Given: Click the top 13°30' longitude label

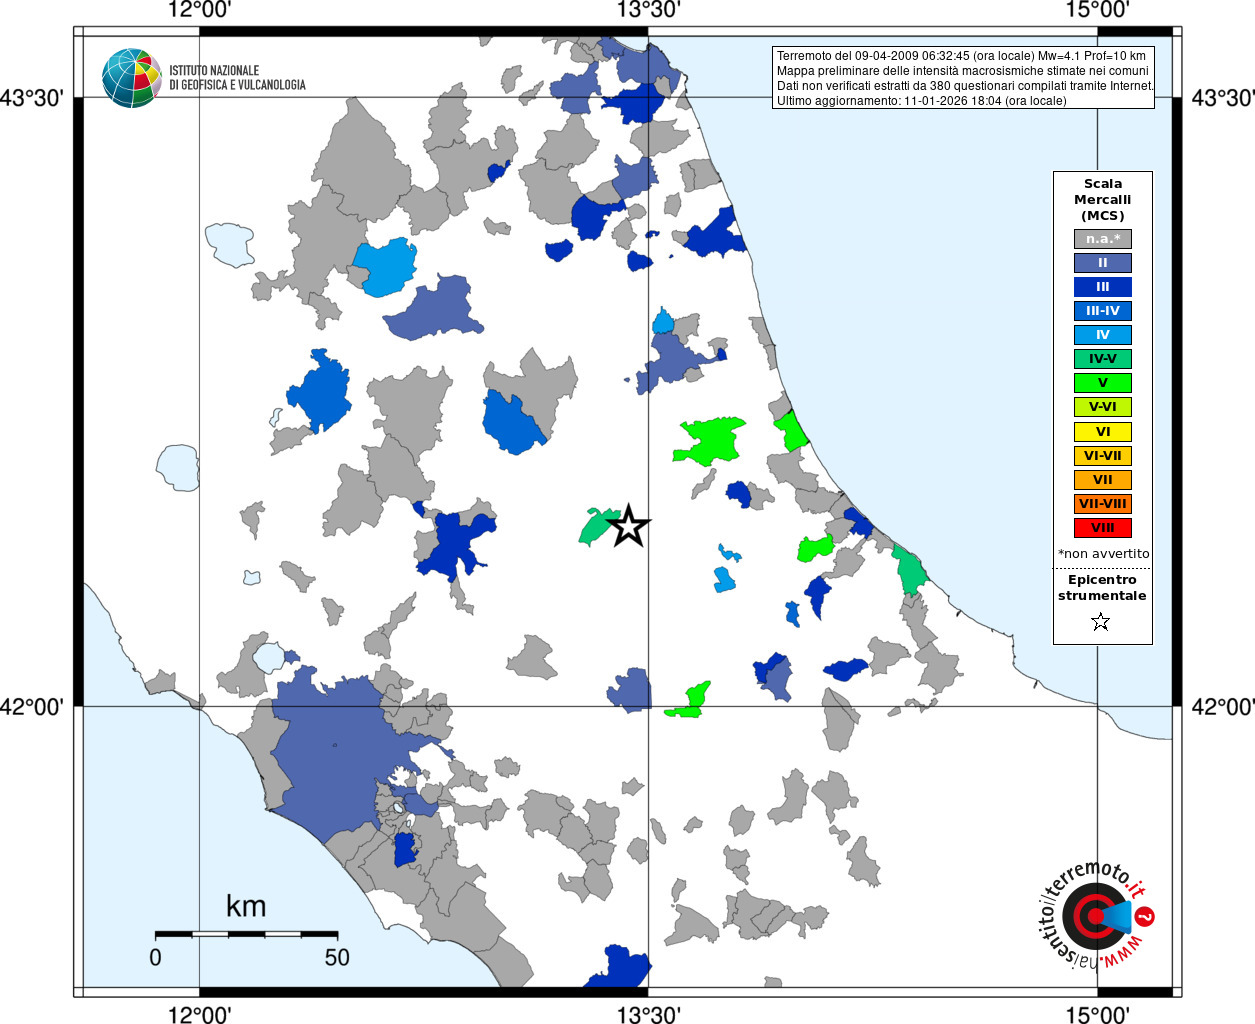Looking at the screenshot, I should click(x=648, y=10).
